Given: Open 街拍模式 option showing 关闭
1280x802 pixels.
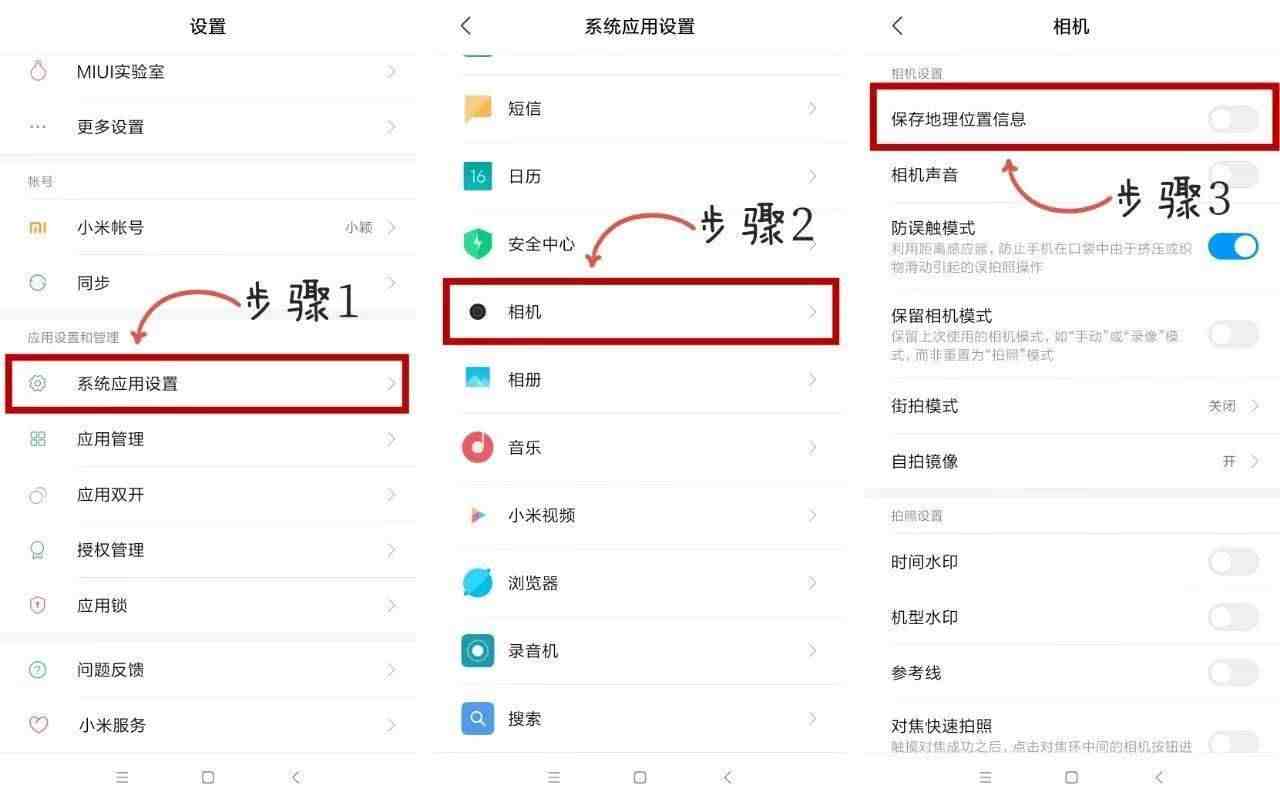Looking at the screenshot, I should tap(1072, 406).
